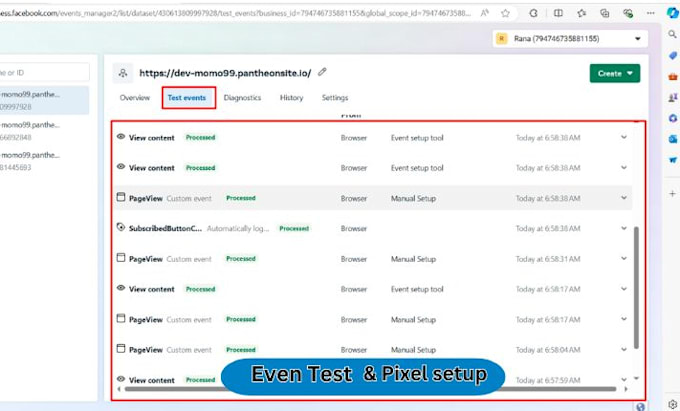Expand the View content 6:58:17 AM chevron
Screen dimensions: 680x411
point(624,289)
